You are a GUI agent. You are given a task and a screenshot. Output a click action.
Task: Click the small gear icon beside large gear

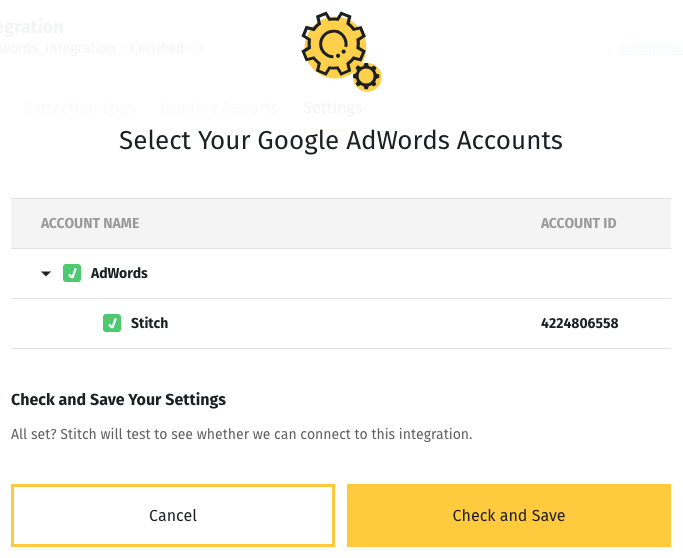(x=367, y=77)
